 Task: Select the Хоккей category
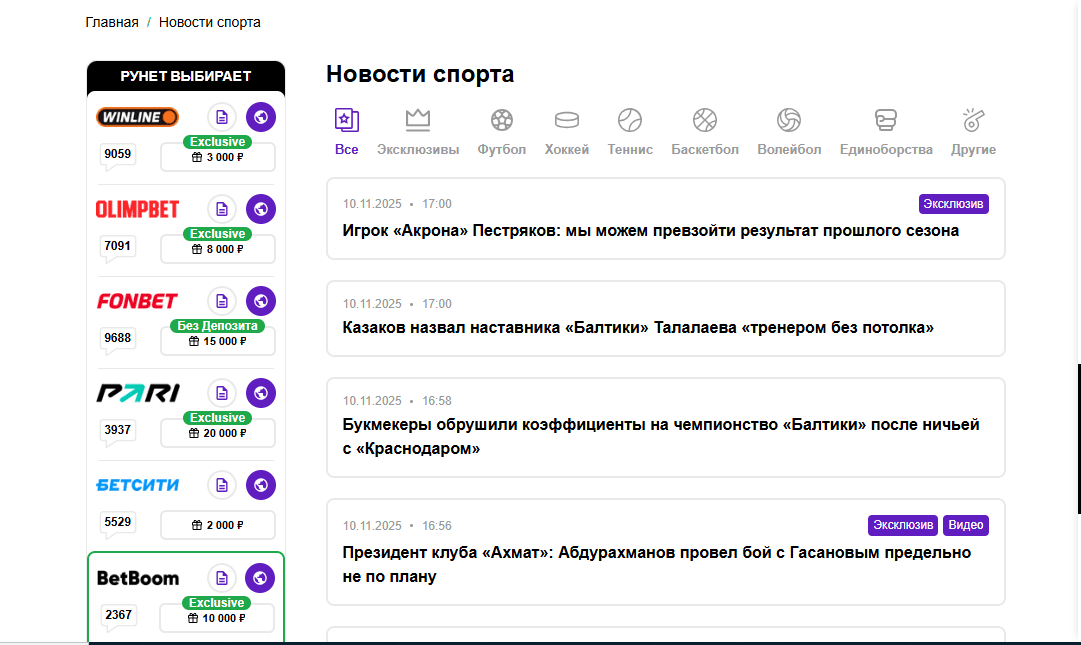coord(566,132)
